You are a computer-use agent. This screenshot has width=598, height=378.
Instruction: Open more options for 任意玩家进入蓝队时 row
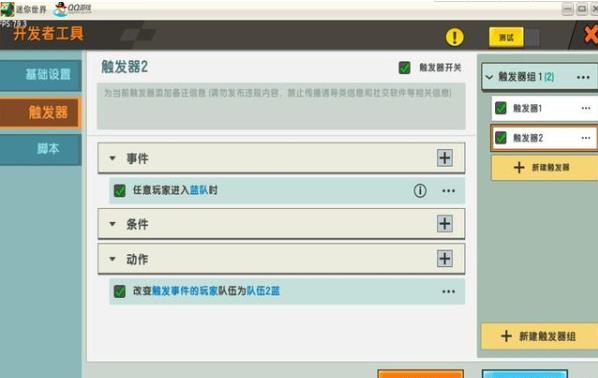click(x=448, y=191)
